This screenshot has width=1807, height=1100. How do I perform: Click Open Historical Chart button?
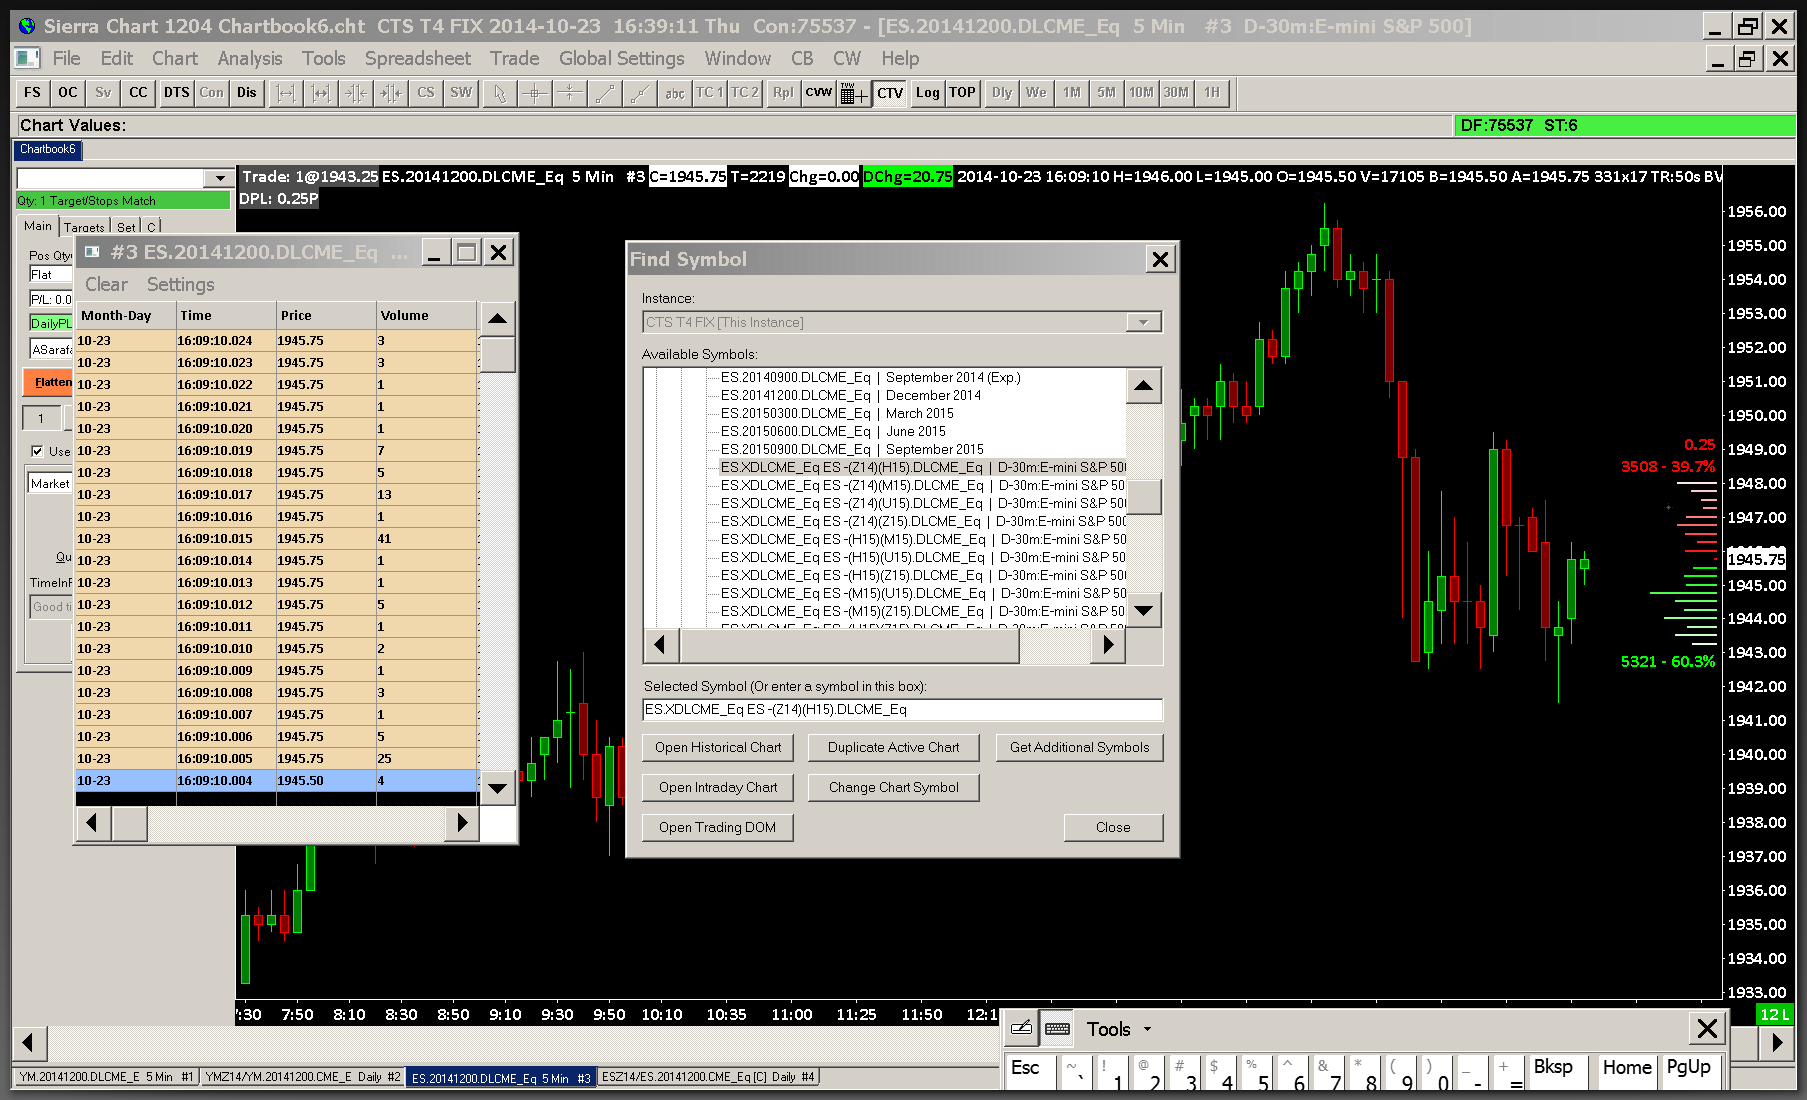pyautogui.click(x=718, y=747)
